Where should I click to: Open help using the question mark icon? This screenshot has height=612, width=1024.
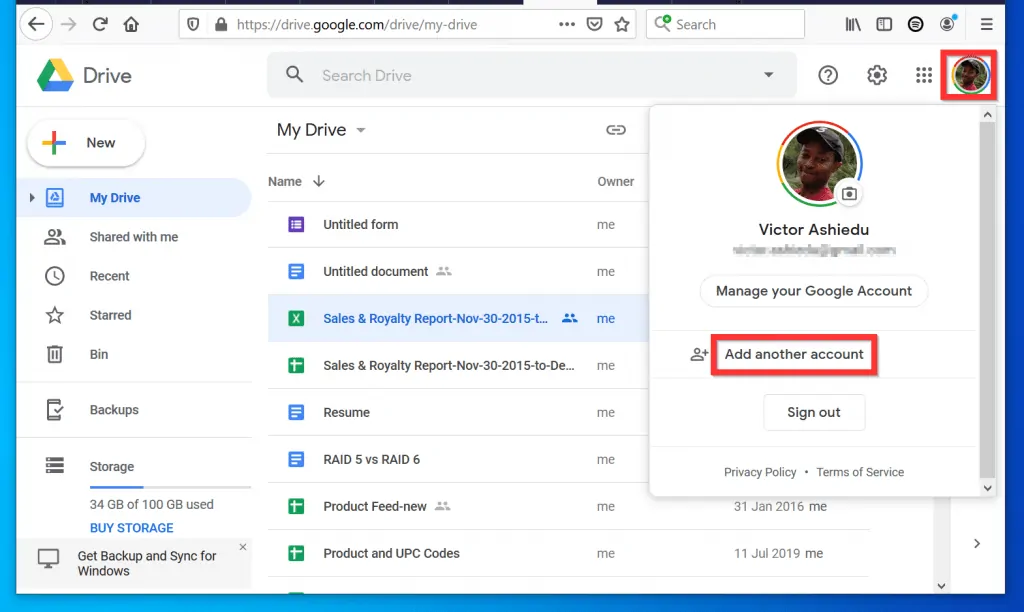point(829,75)
